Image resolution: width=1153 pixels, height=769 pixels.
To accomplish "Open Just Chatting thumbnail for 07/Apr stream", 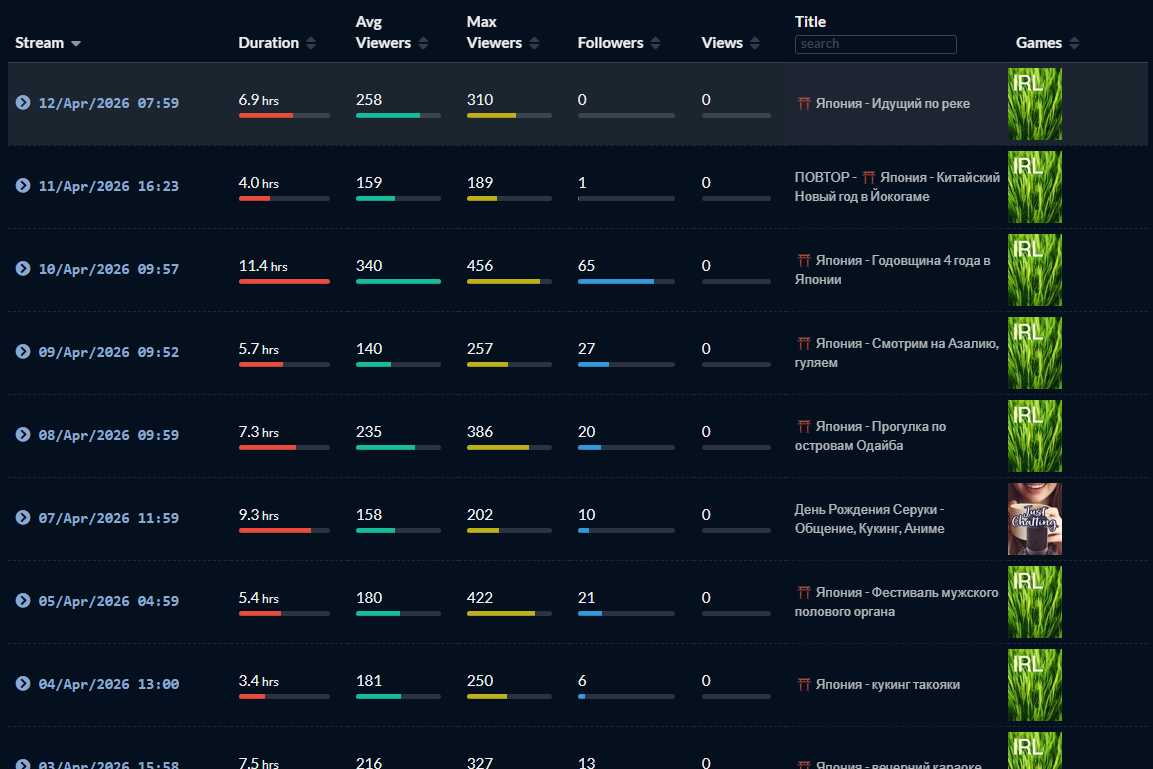I will (x=1035, y=519).
